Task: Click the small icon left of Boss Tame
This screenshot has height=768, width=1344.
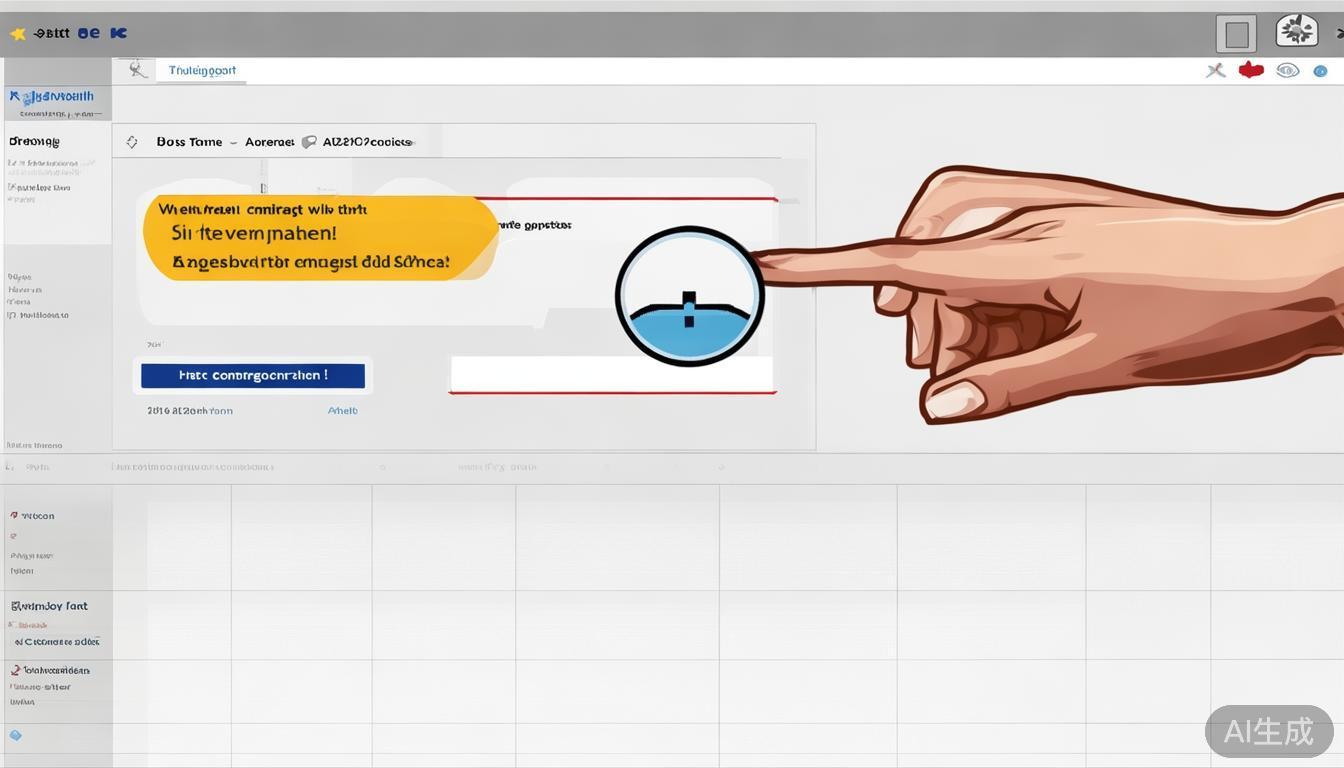Action: click(x=132, y=142)
